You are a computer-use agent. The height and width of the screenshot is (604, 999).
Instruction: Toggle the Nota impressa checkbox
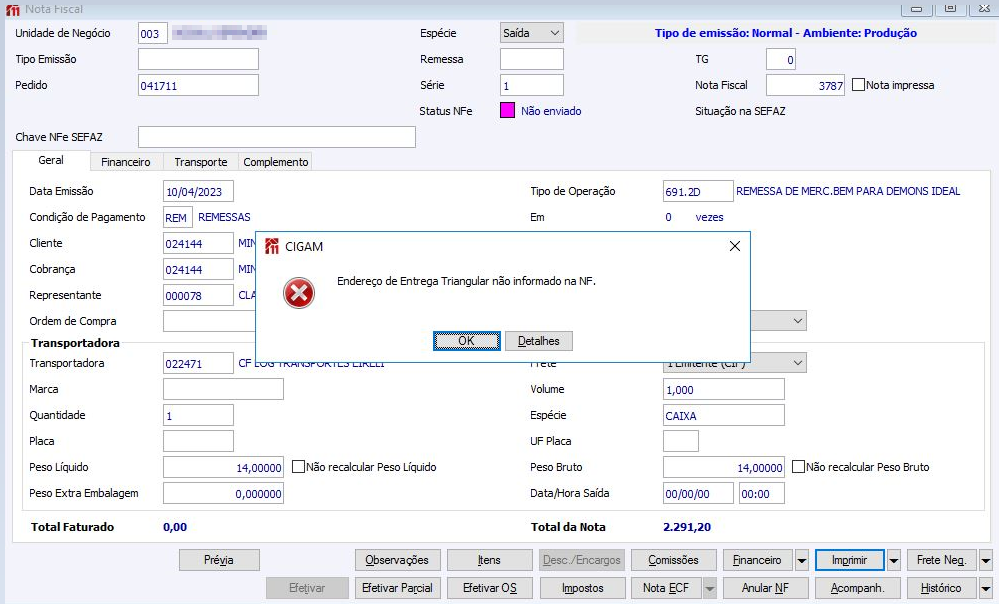(858, 85)
